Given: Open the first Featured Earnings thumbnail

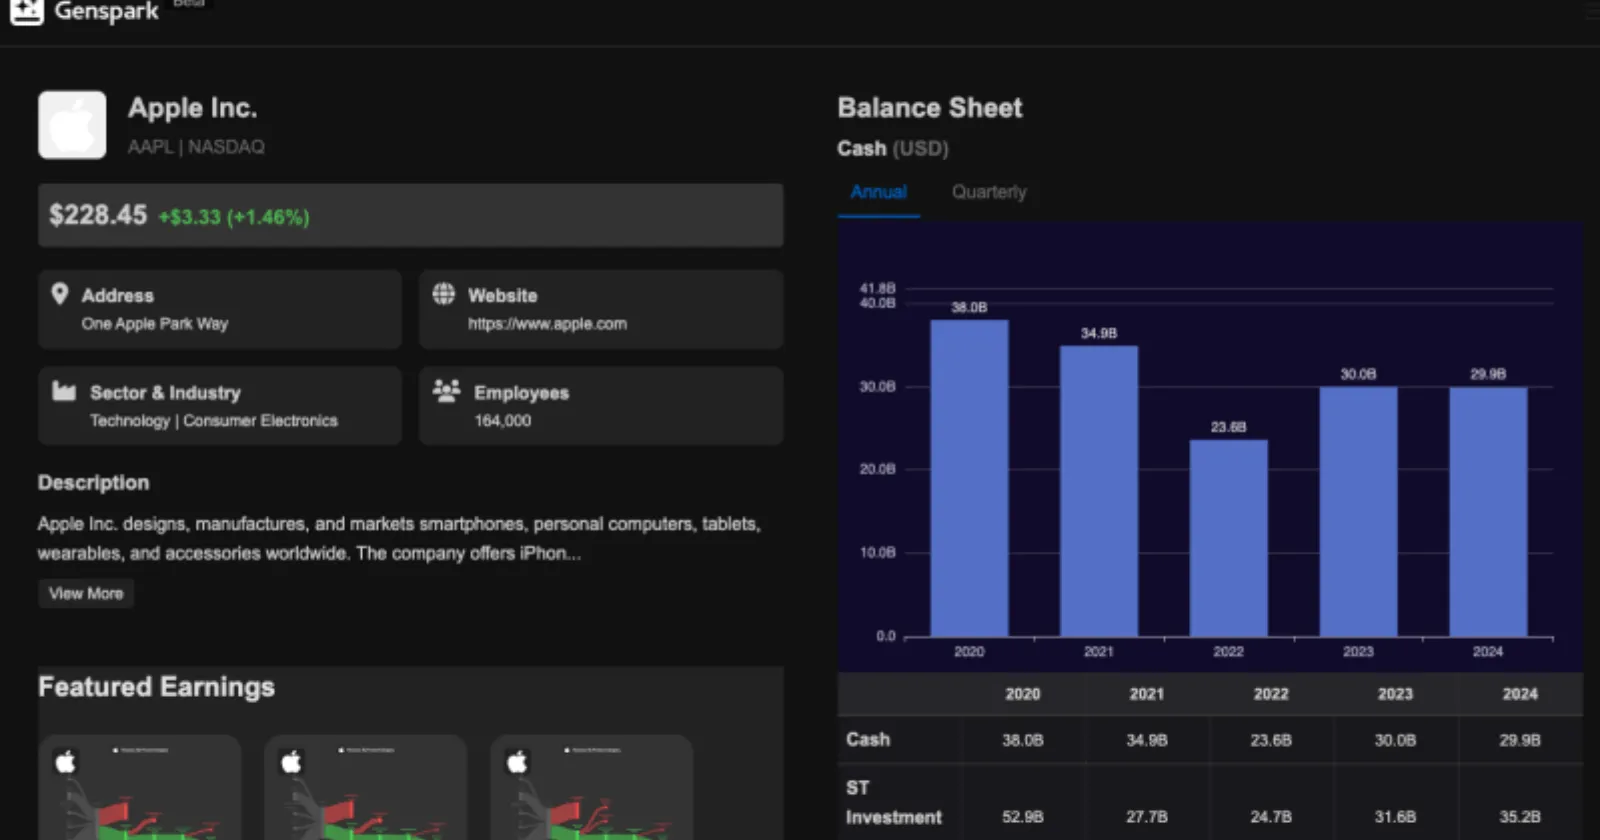Looking at the screenshot, I should pyautogui.click(x=140, y=788).
